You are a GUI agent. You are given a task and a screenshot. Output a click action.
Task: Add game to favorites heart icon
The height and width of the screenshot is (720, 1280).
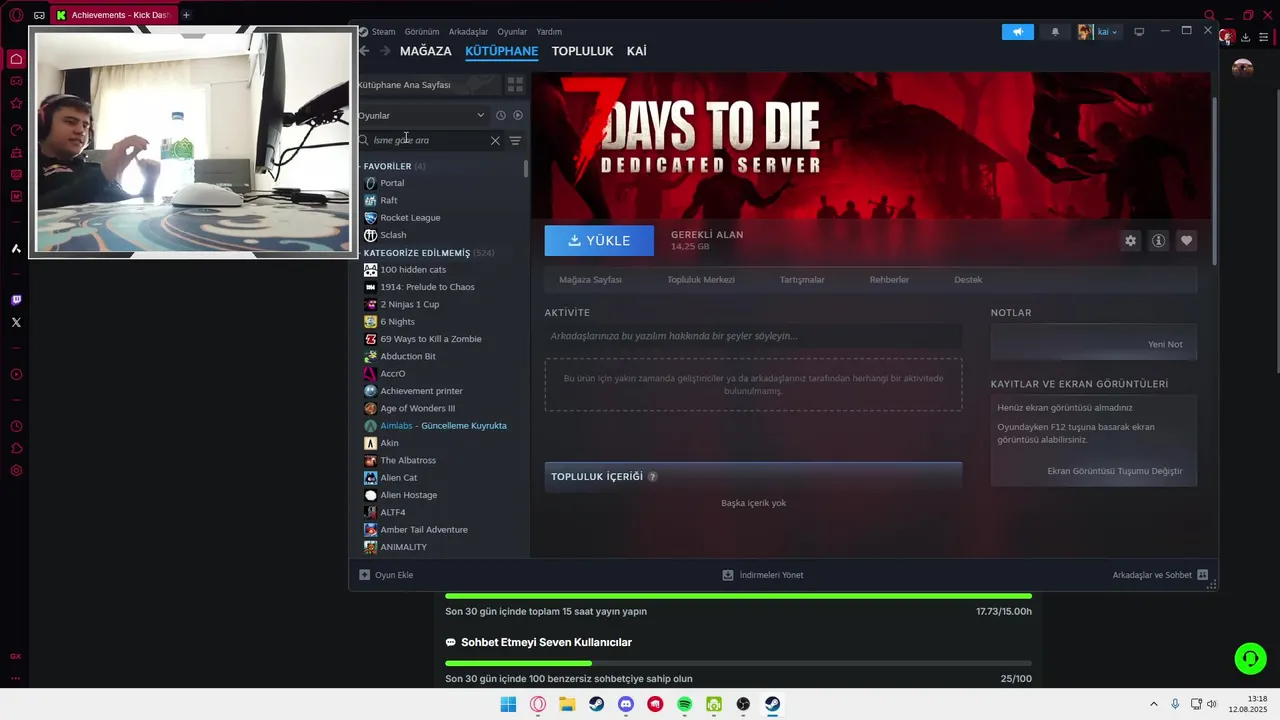pyautogui.click(x=1186, y=241)
